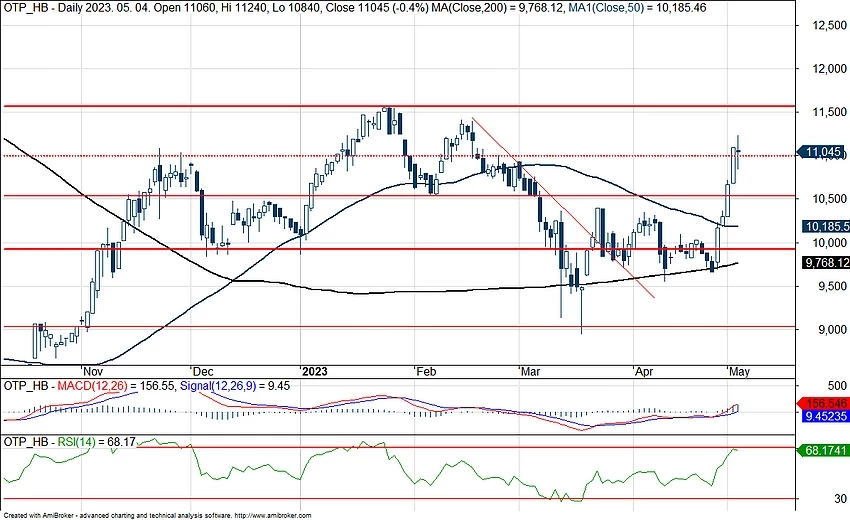Click the 11,045 current price tag
The width and height of the screenshot is (850, 520).
[825, 153]
